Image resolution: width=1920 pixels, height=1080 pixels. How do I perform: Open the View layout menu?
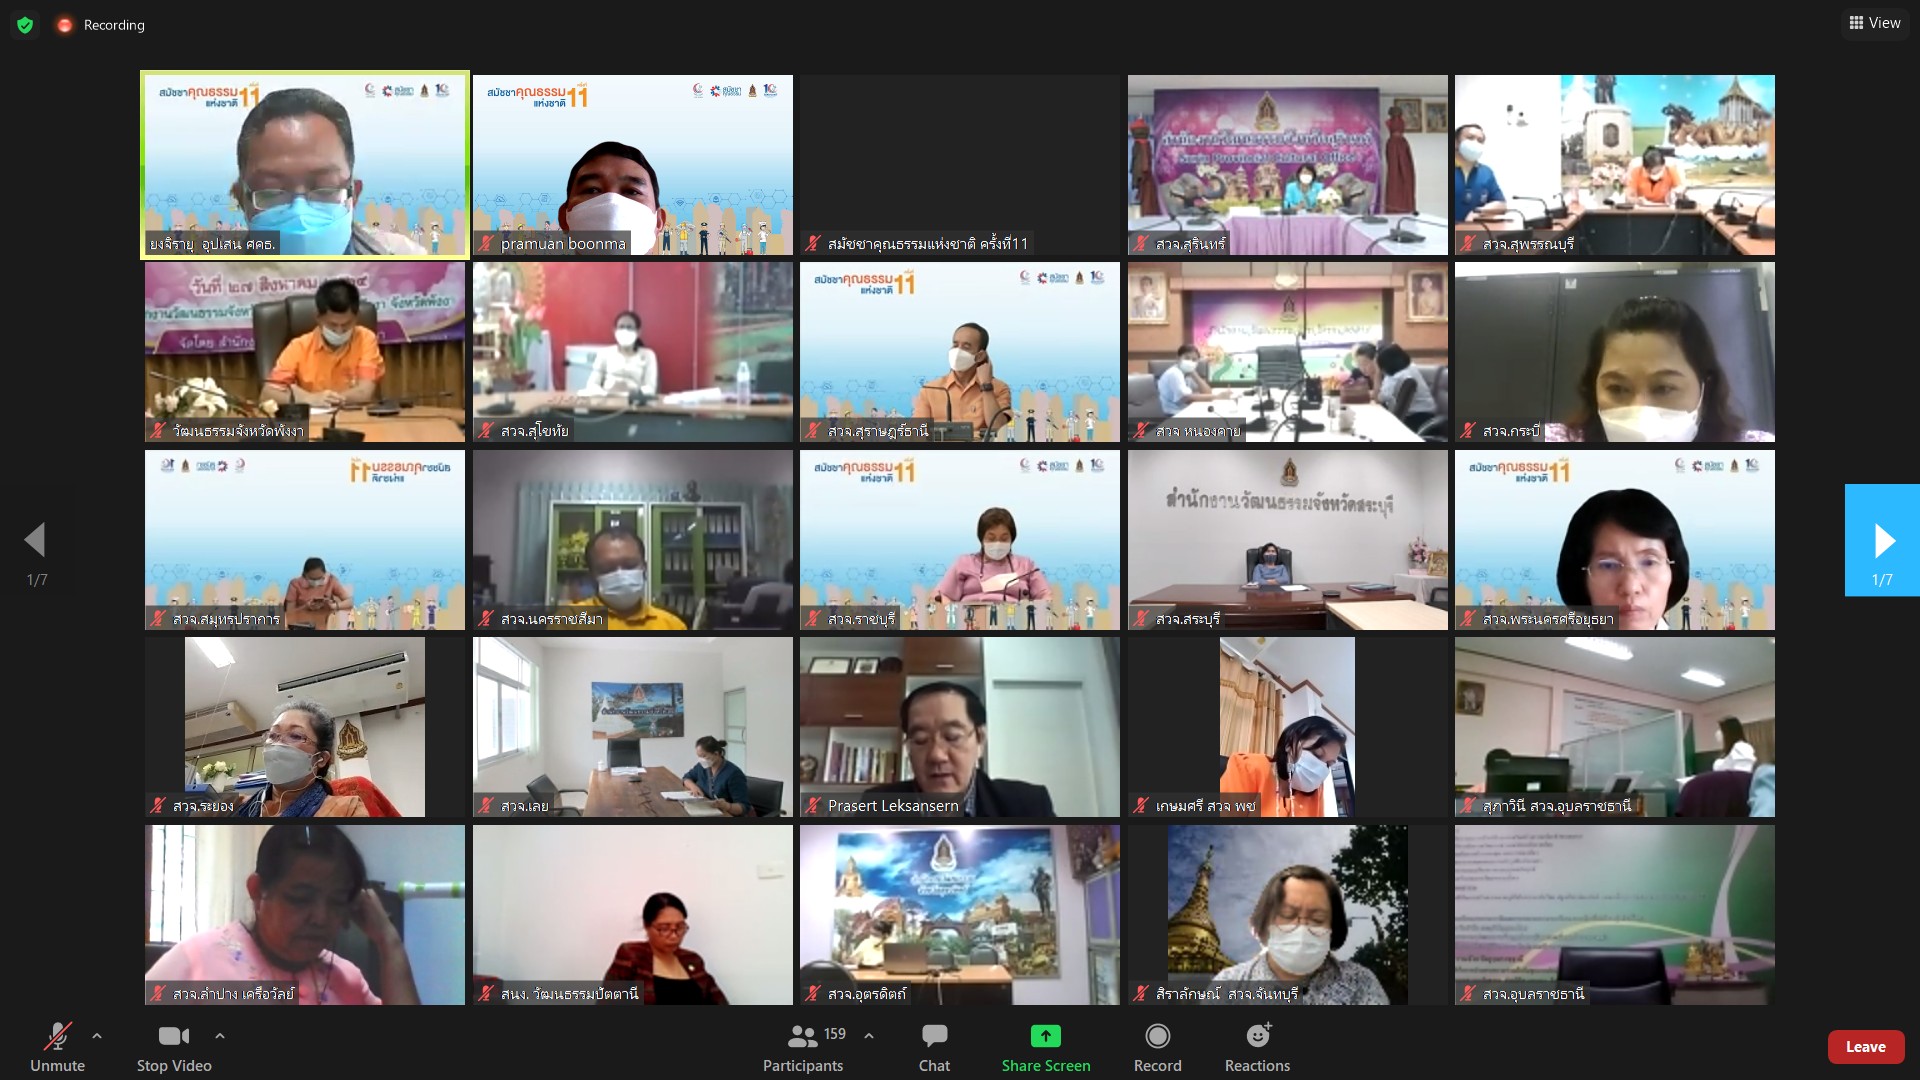click(1874, 23)
